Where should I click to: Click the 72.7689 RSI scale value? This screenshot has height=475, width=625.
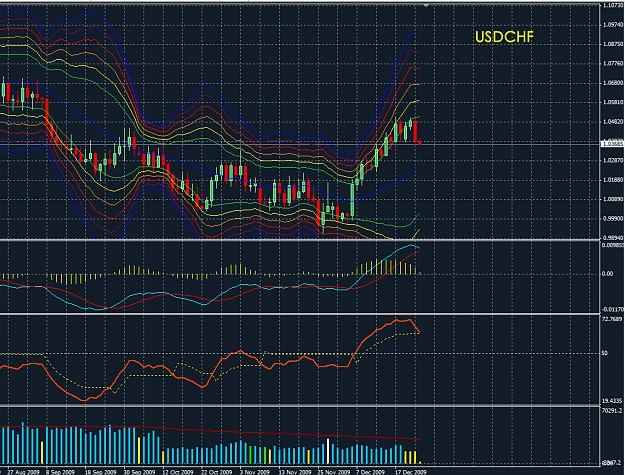pos(612,319)
